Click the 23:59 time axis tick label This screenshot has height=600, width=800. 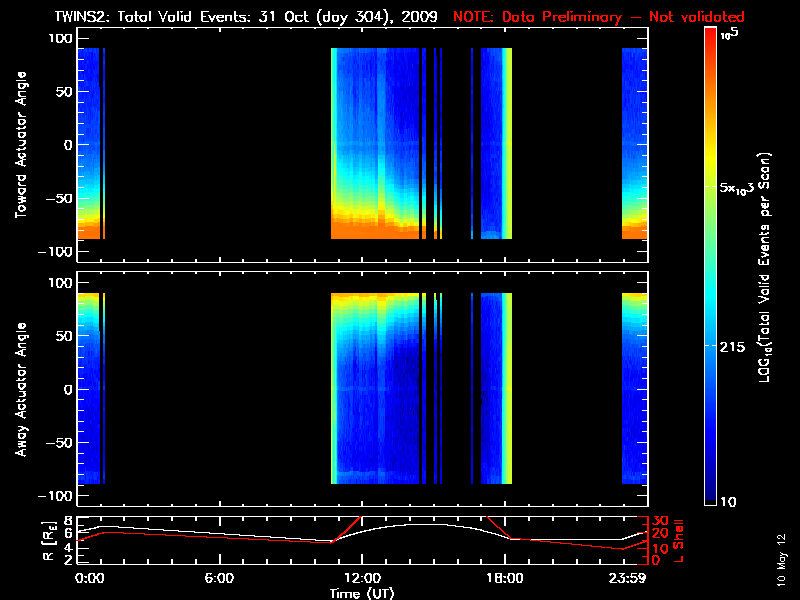pyautogui.click(x=630, y=579)
